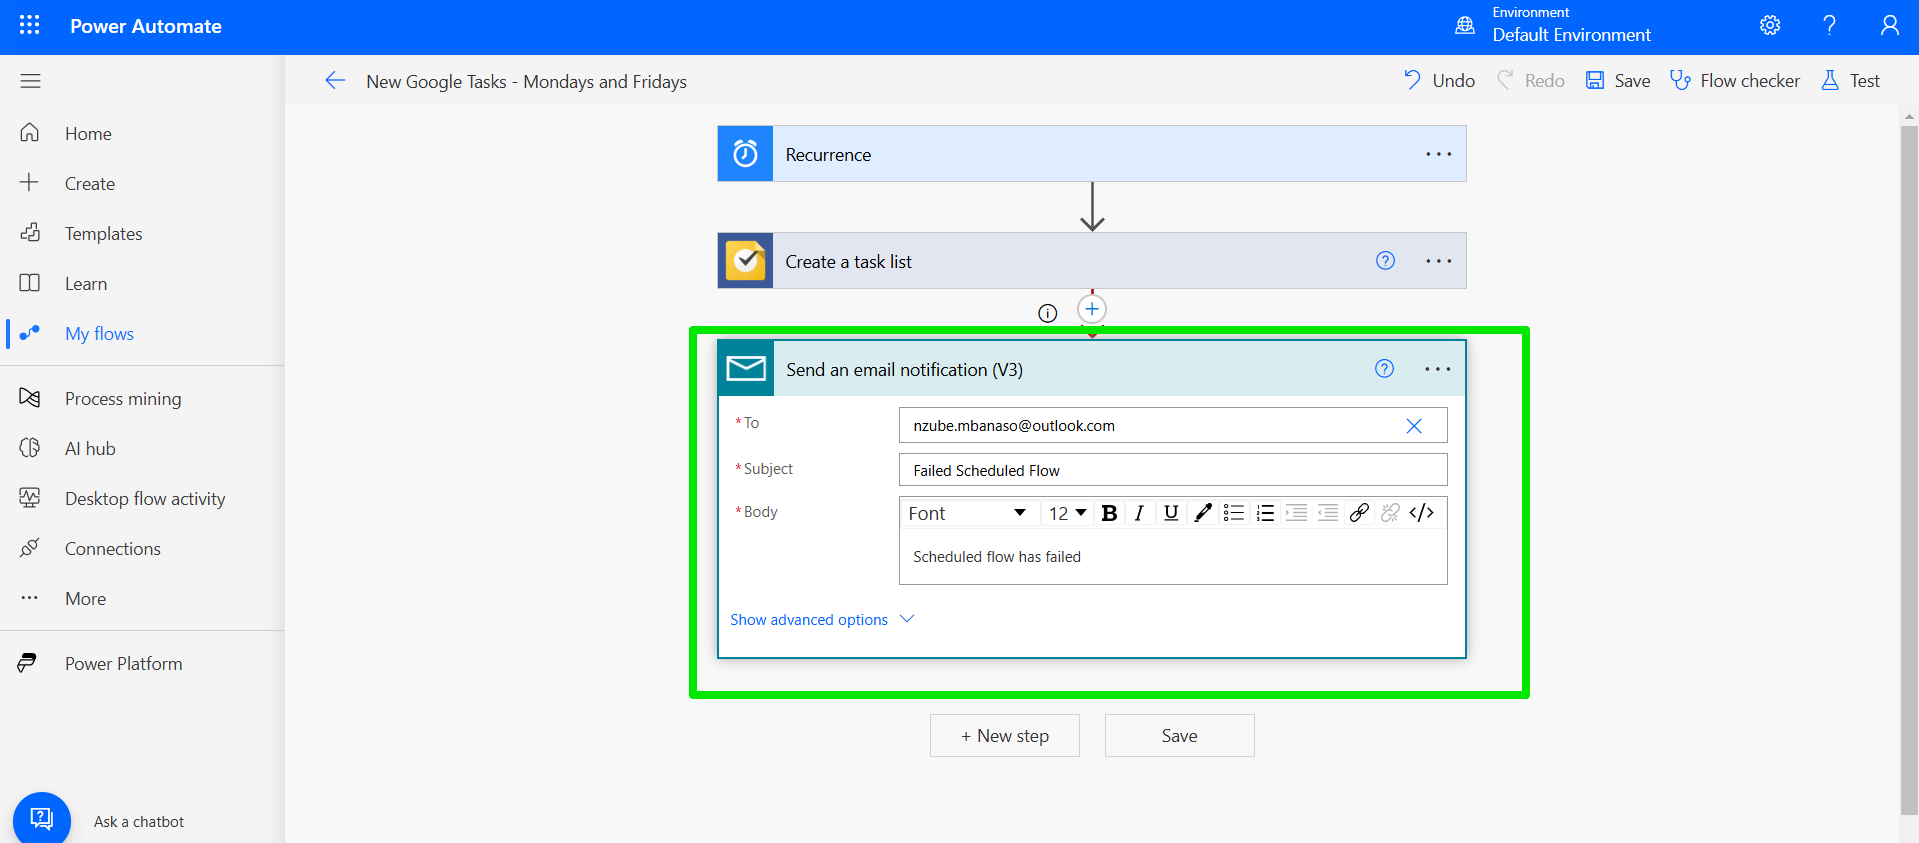Open the font size 12 dropdown
The image size is (1919, 843).
pos(1067,513)
